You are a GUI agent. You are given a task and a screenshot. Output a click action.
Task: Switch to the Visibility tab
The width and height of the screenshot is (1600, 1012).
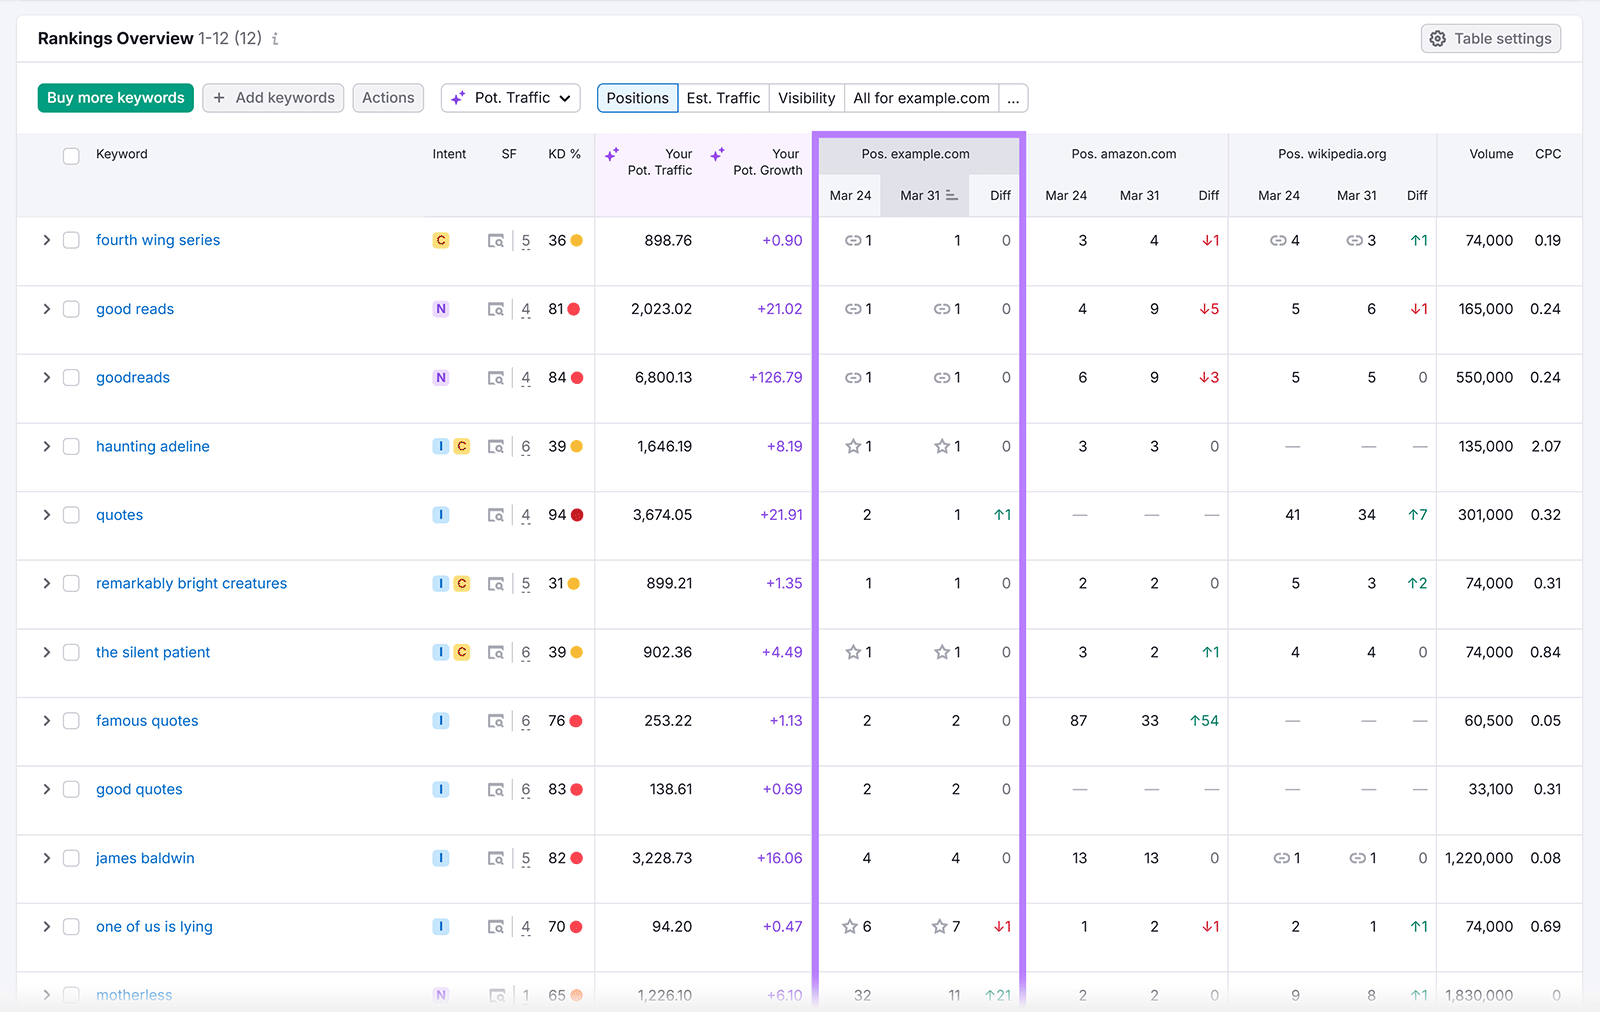(x=806, y=98)
